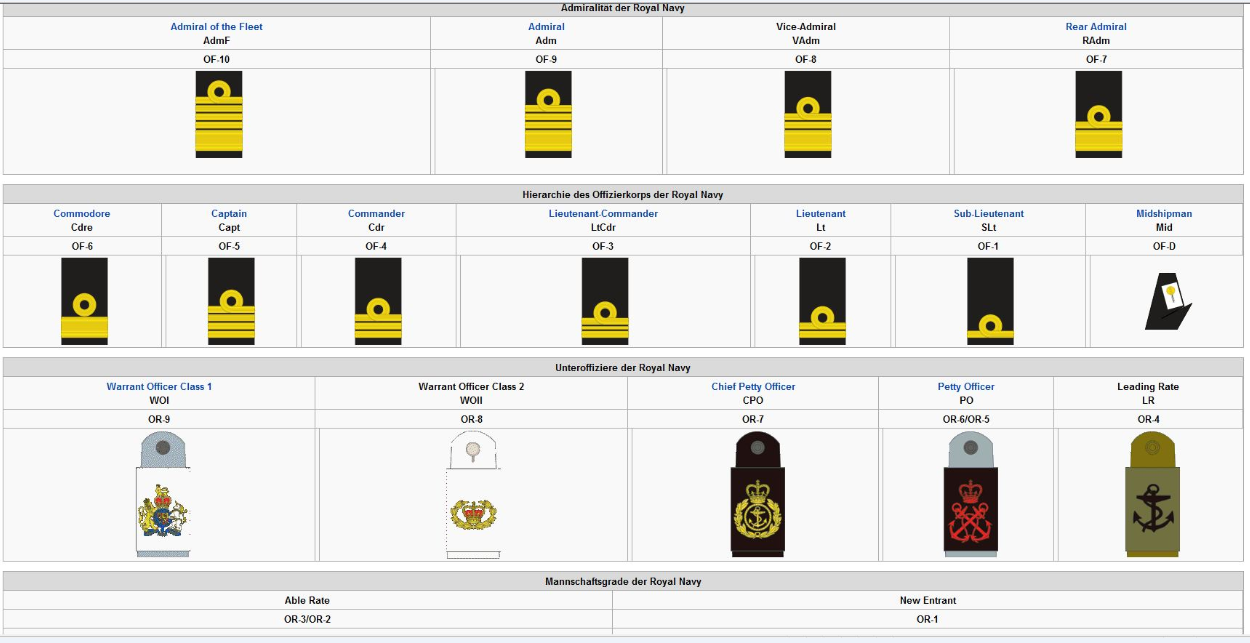Click the Warrant Officer Class 1 link
1250x643 pixels.
tap(159, 387)
